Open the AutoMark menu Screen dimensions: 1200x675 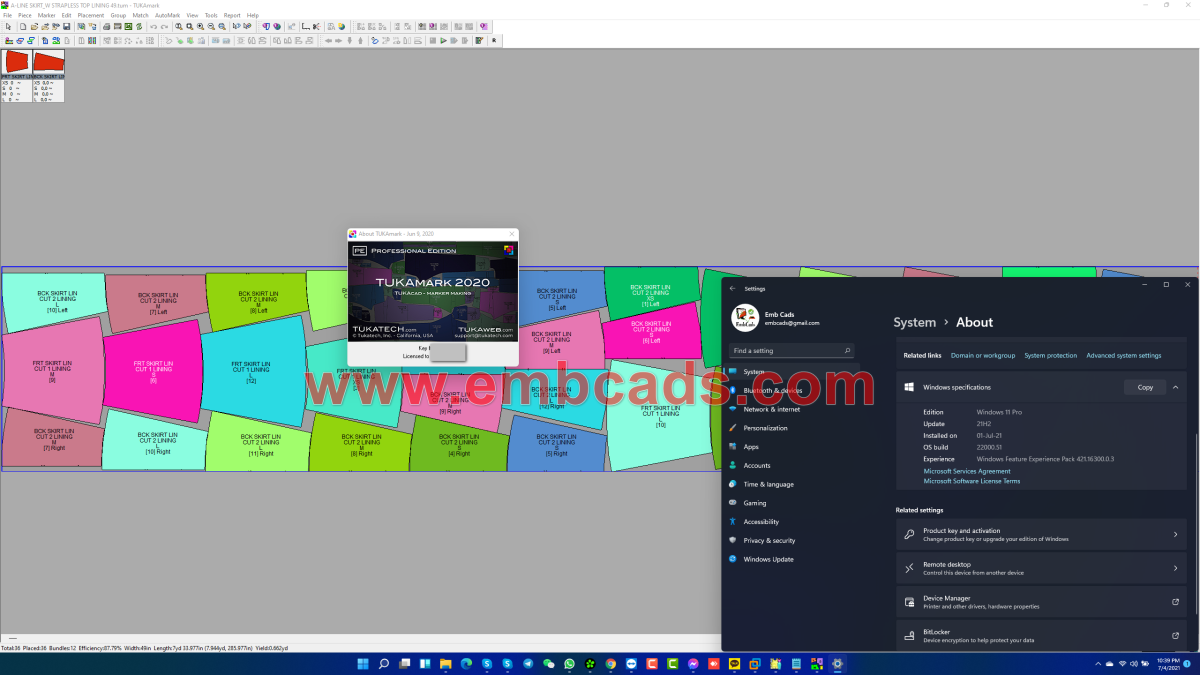167,15
